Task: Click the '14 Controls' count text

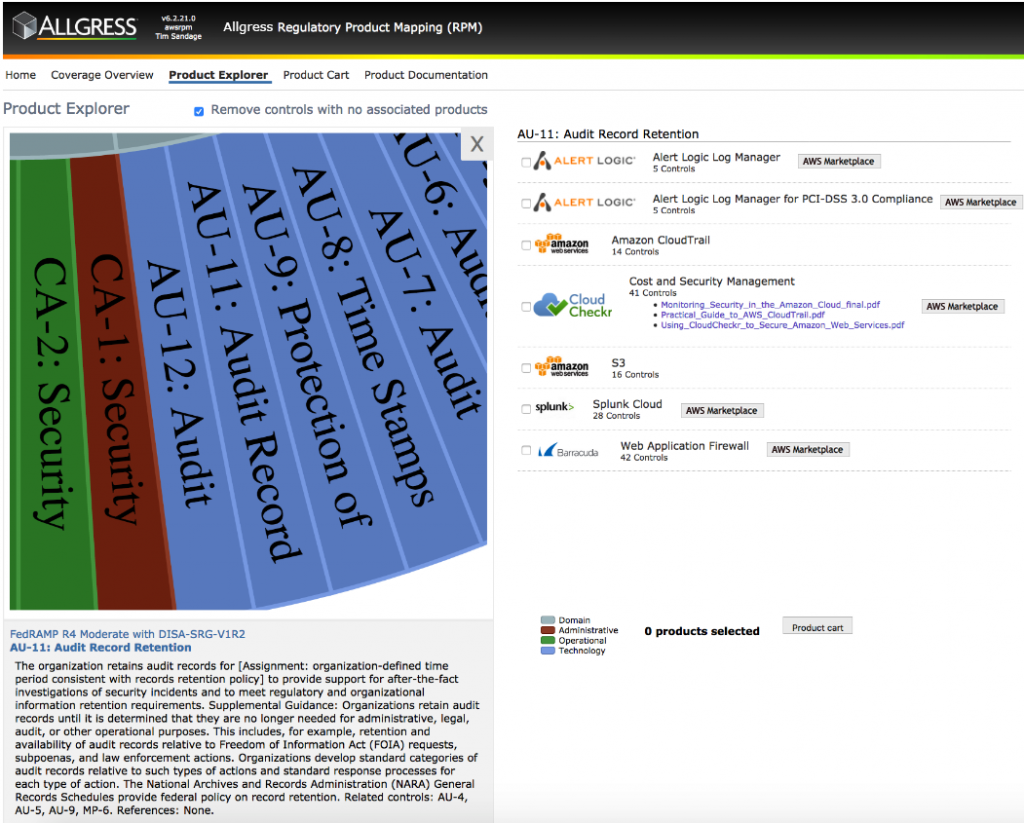Action: tap(635, 252)
